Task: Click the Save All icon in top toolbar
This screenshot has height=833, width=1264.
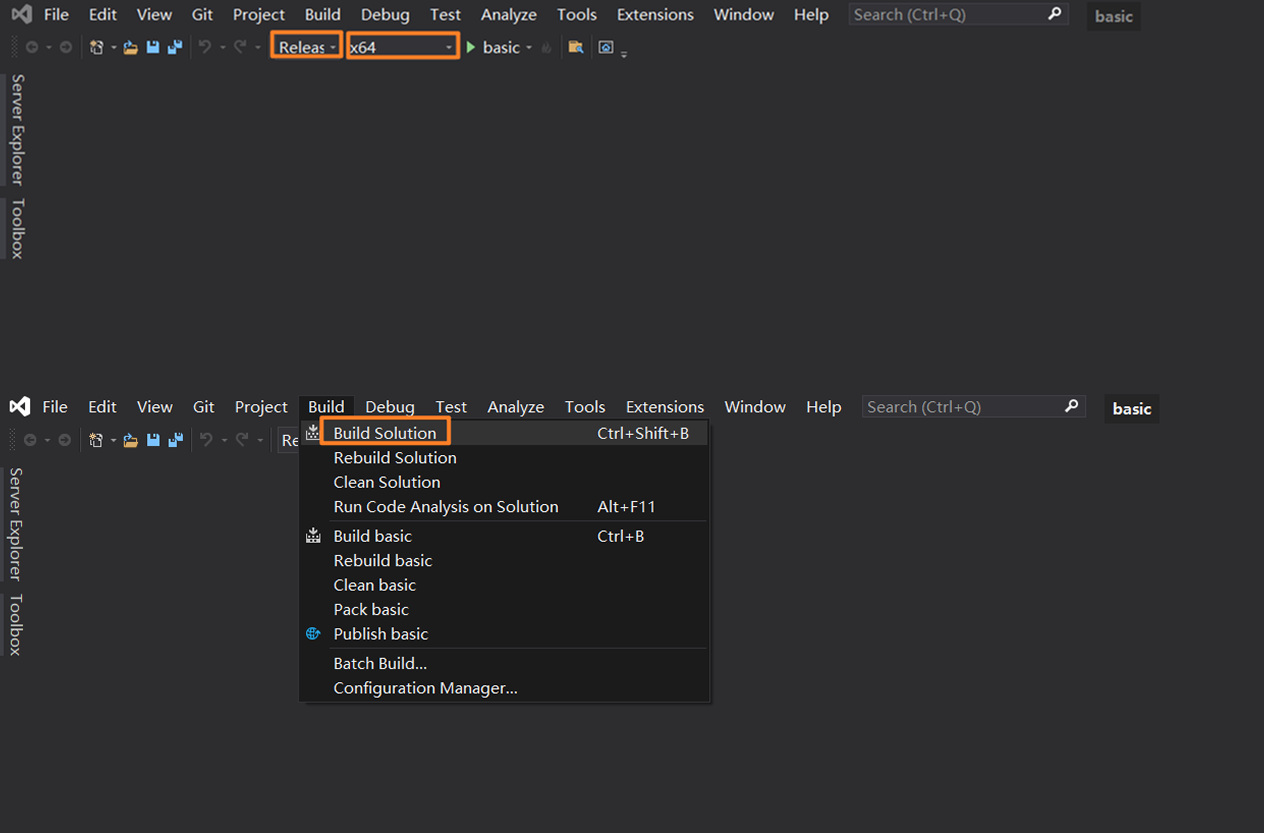Action: pyautogui.click(x=175, y=47)
